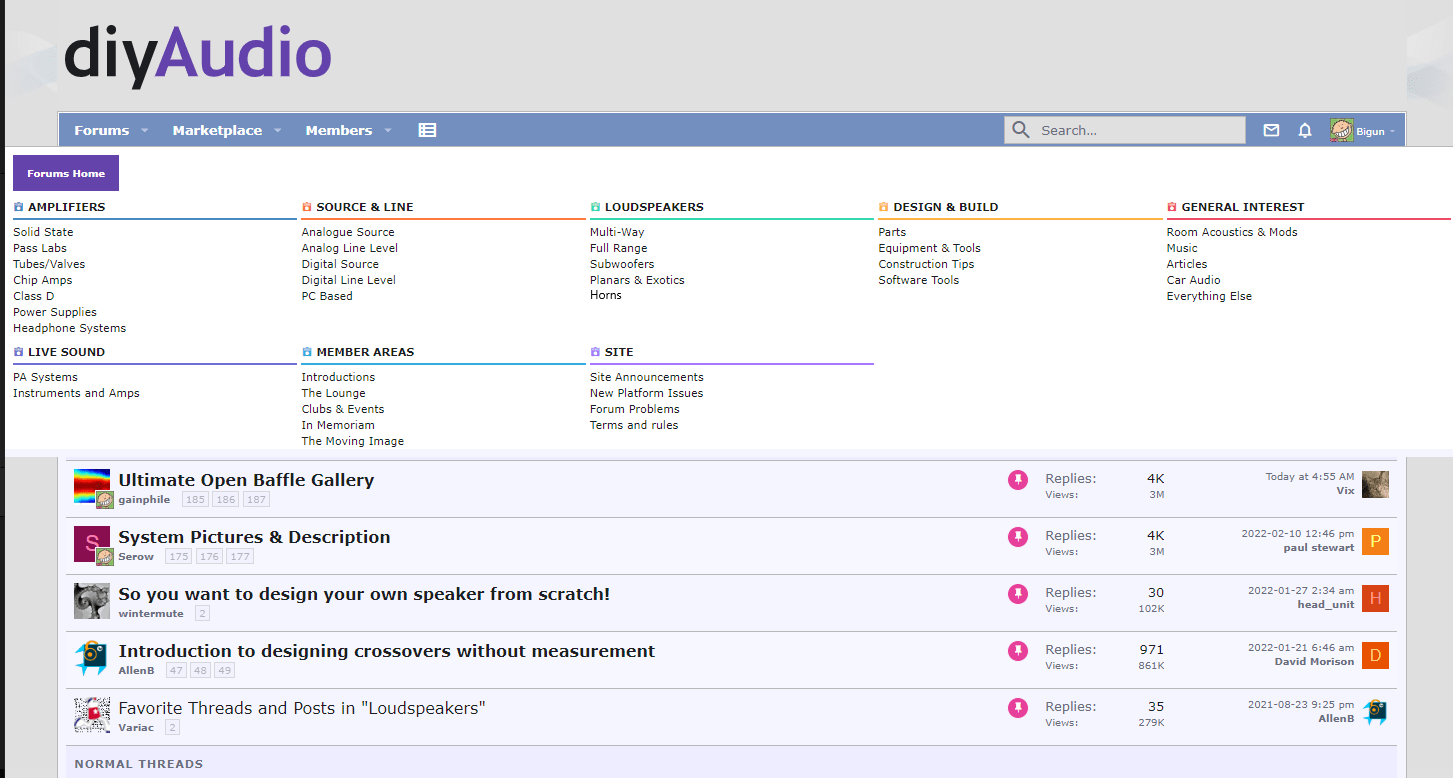
Task: Click the diyAudio logo
Action: (x=198, y=55)
